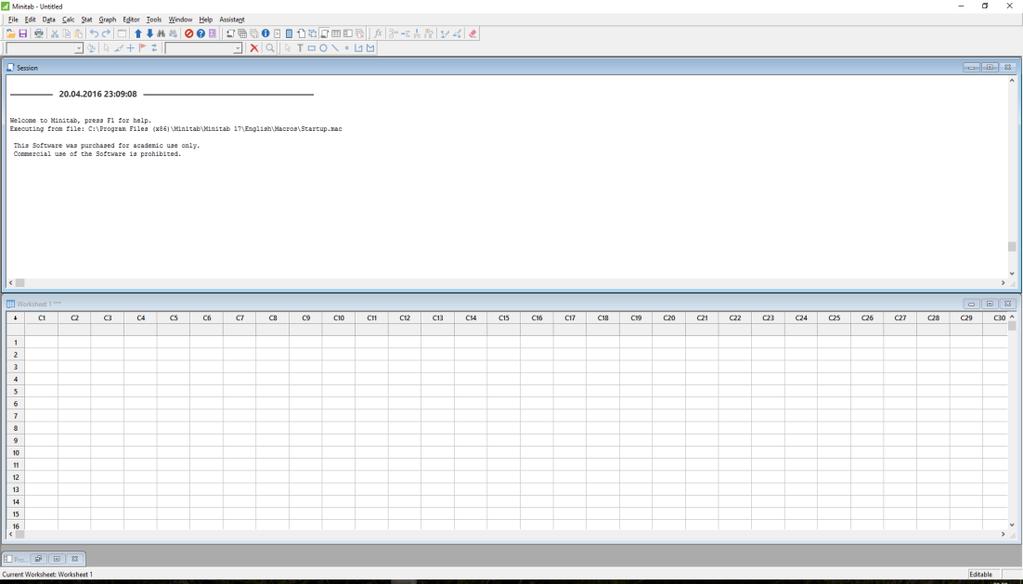The image size is (1023, 584).
Task: Click the Assign Formula fx icon
Action: point(378,33)
